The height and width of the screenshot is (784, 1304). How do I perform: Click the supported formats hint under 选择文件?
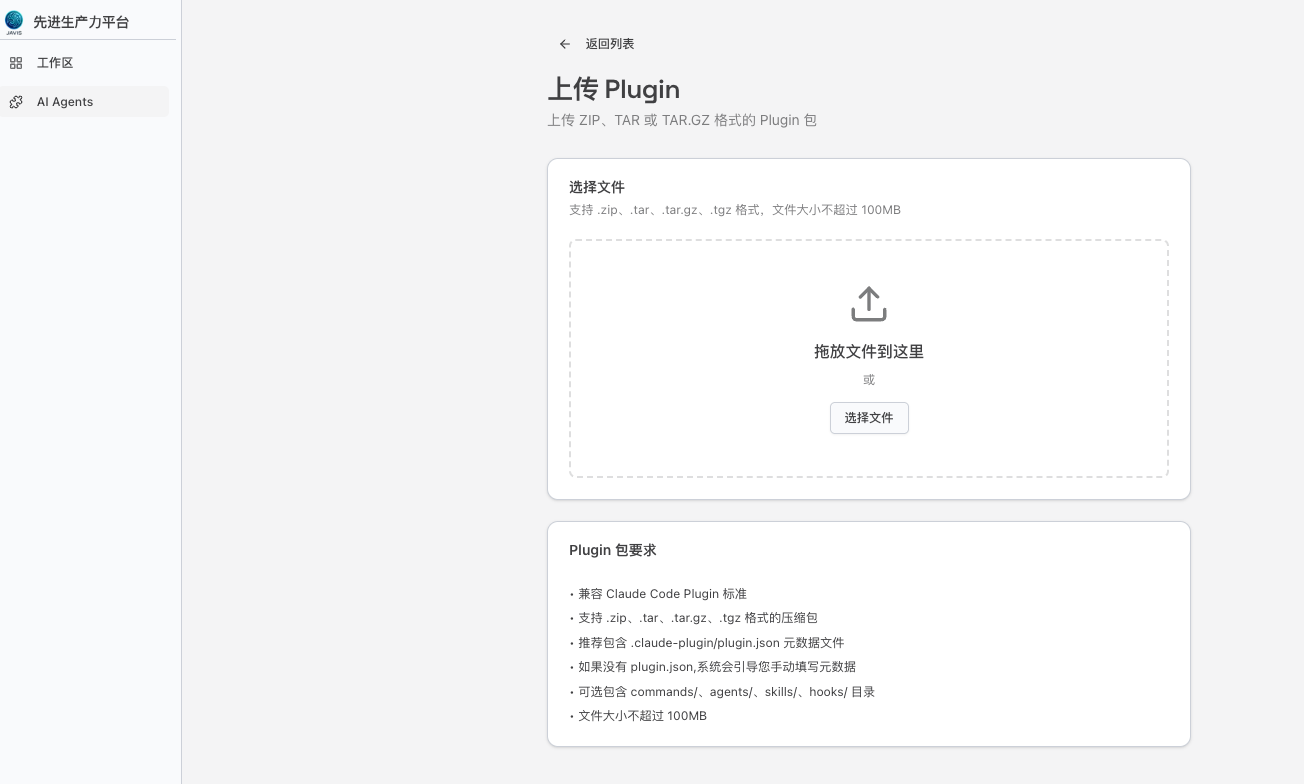tap(734, 210)
